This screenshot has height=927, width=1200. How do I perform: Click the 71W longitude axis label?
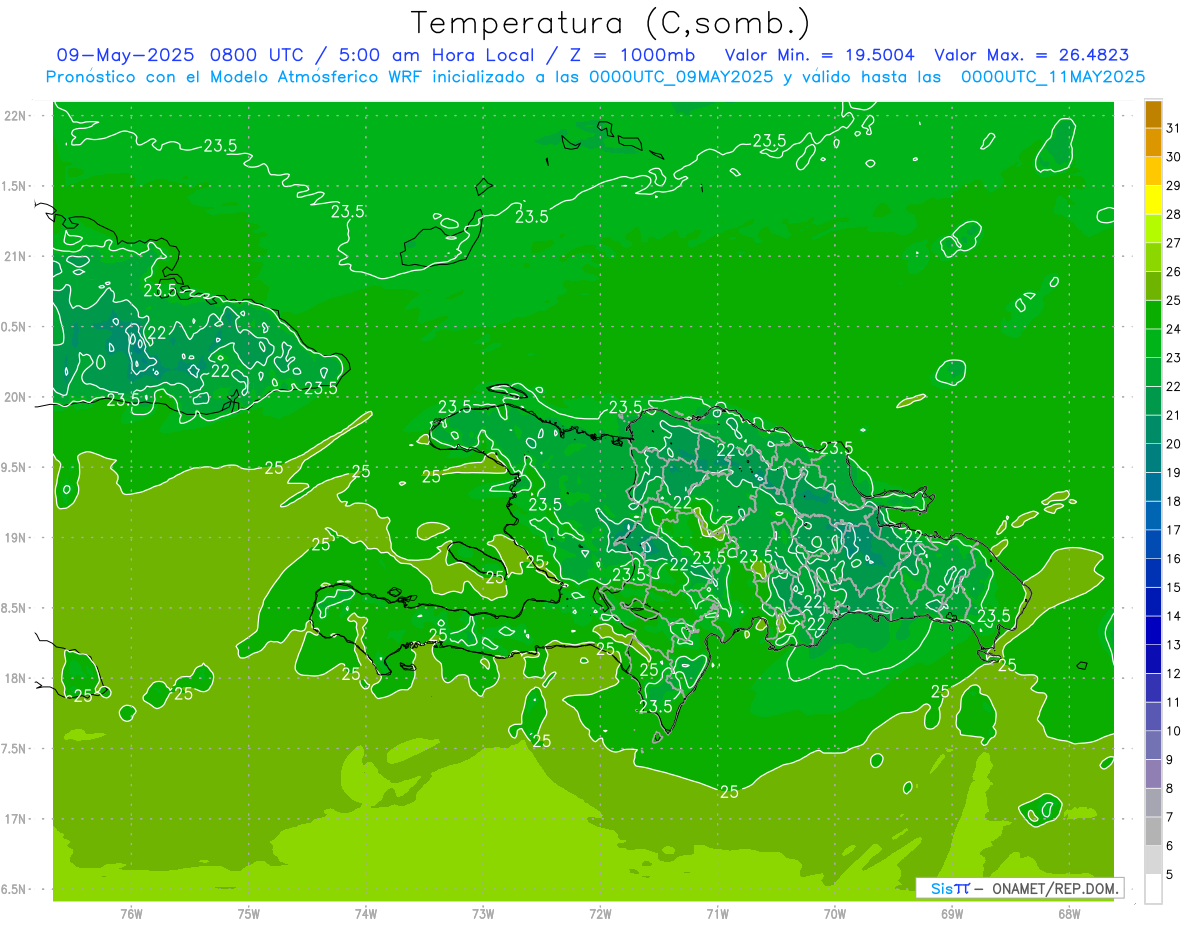717,914
